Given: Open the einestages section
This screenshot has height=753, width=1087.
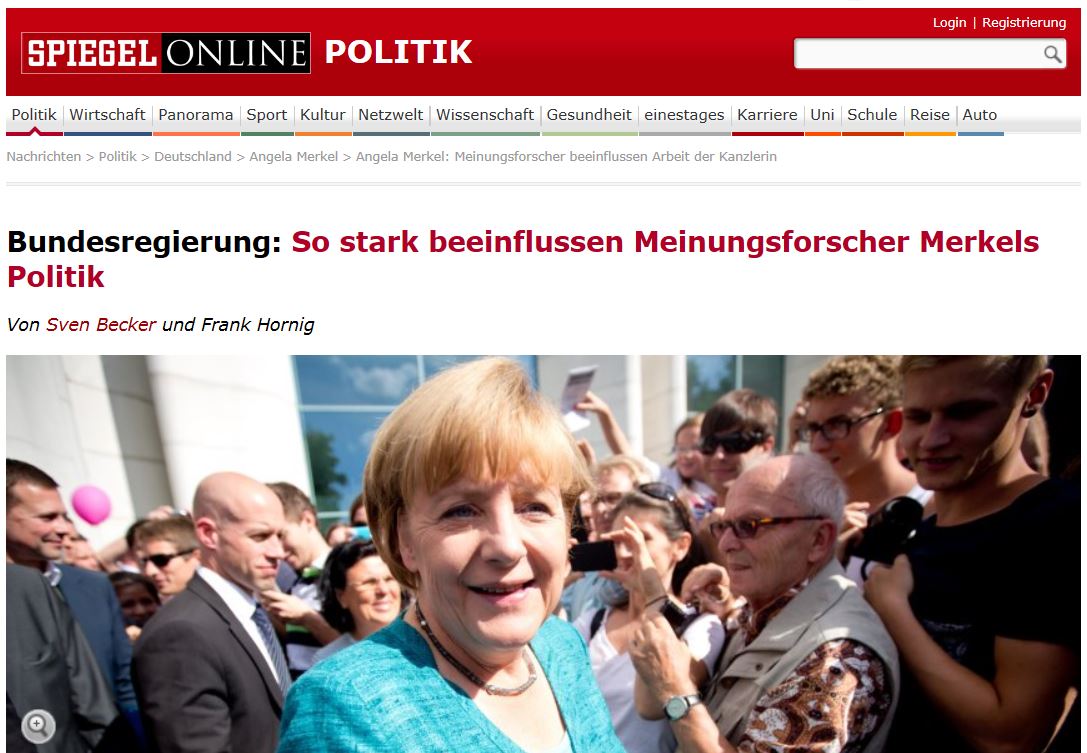Looking at the screenshot, I should (x=684, y=114).
